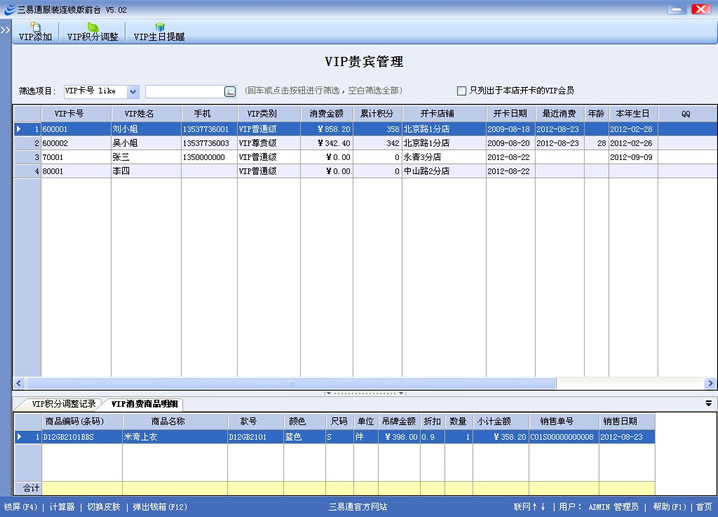Screen dimensions: 718x517
Task: Click the VIP姓名 column header
Action: coord(146,114)
